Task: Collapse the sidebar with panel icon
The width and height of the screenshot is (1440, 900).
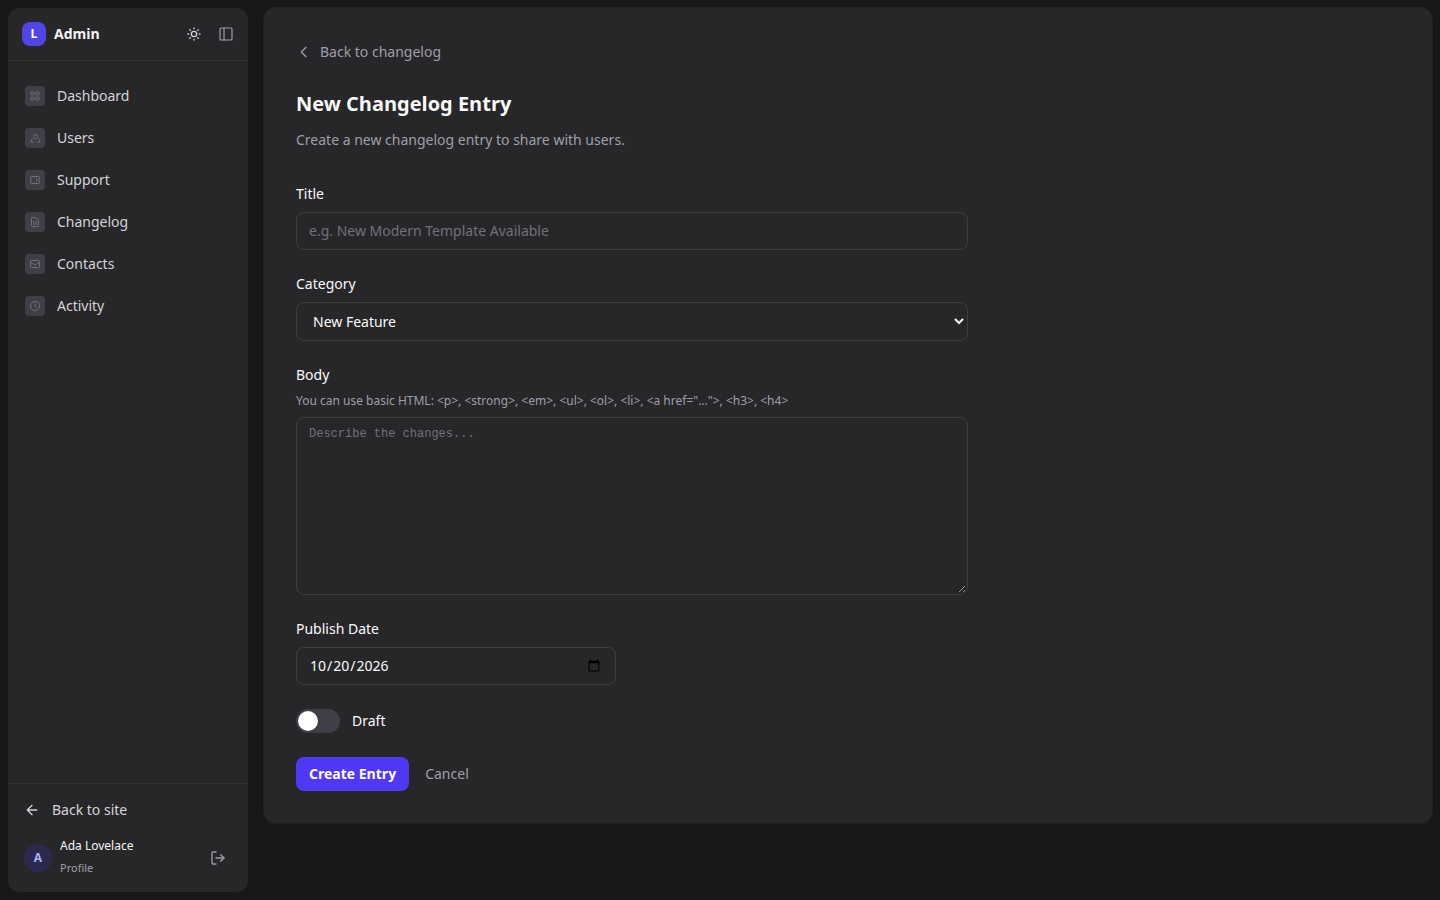Action: tap(226, 34)
